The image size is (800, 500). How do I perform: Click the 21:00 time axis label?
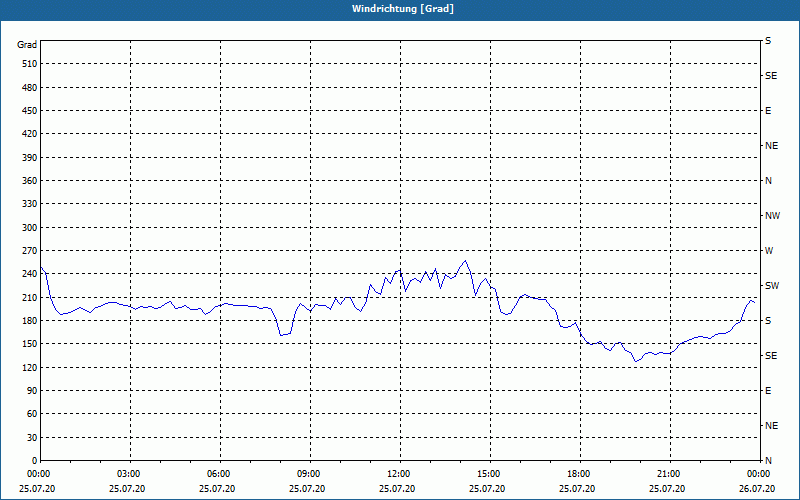(x=669, y=474)
